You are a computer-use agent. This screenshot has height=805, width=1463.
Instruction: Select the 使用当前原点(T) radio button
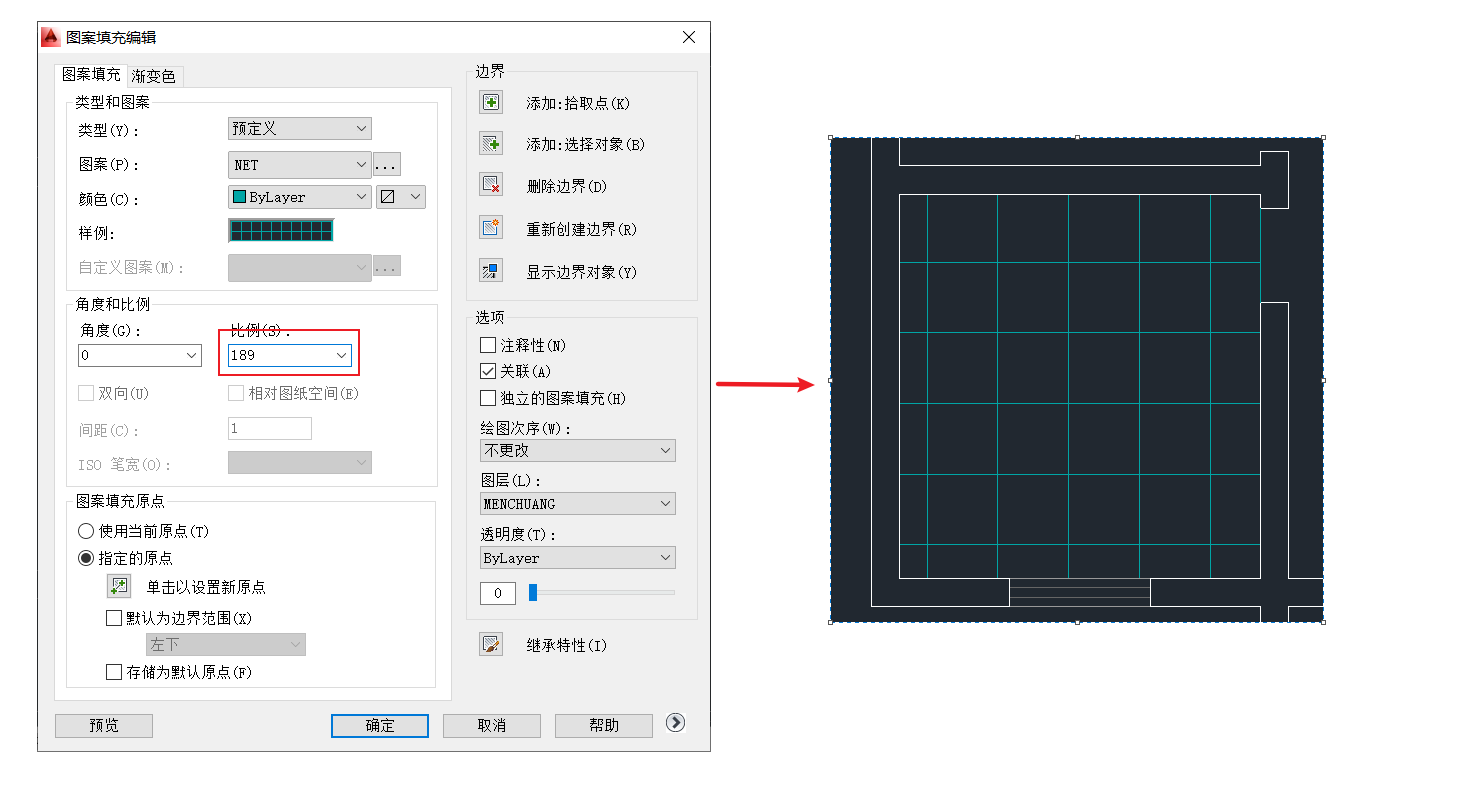85,530
